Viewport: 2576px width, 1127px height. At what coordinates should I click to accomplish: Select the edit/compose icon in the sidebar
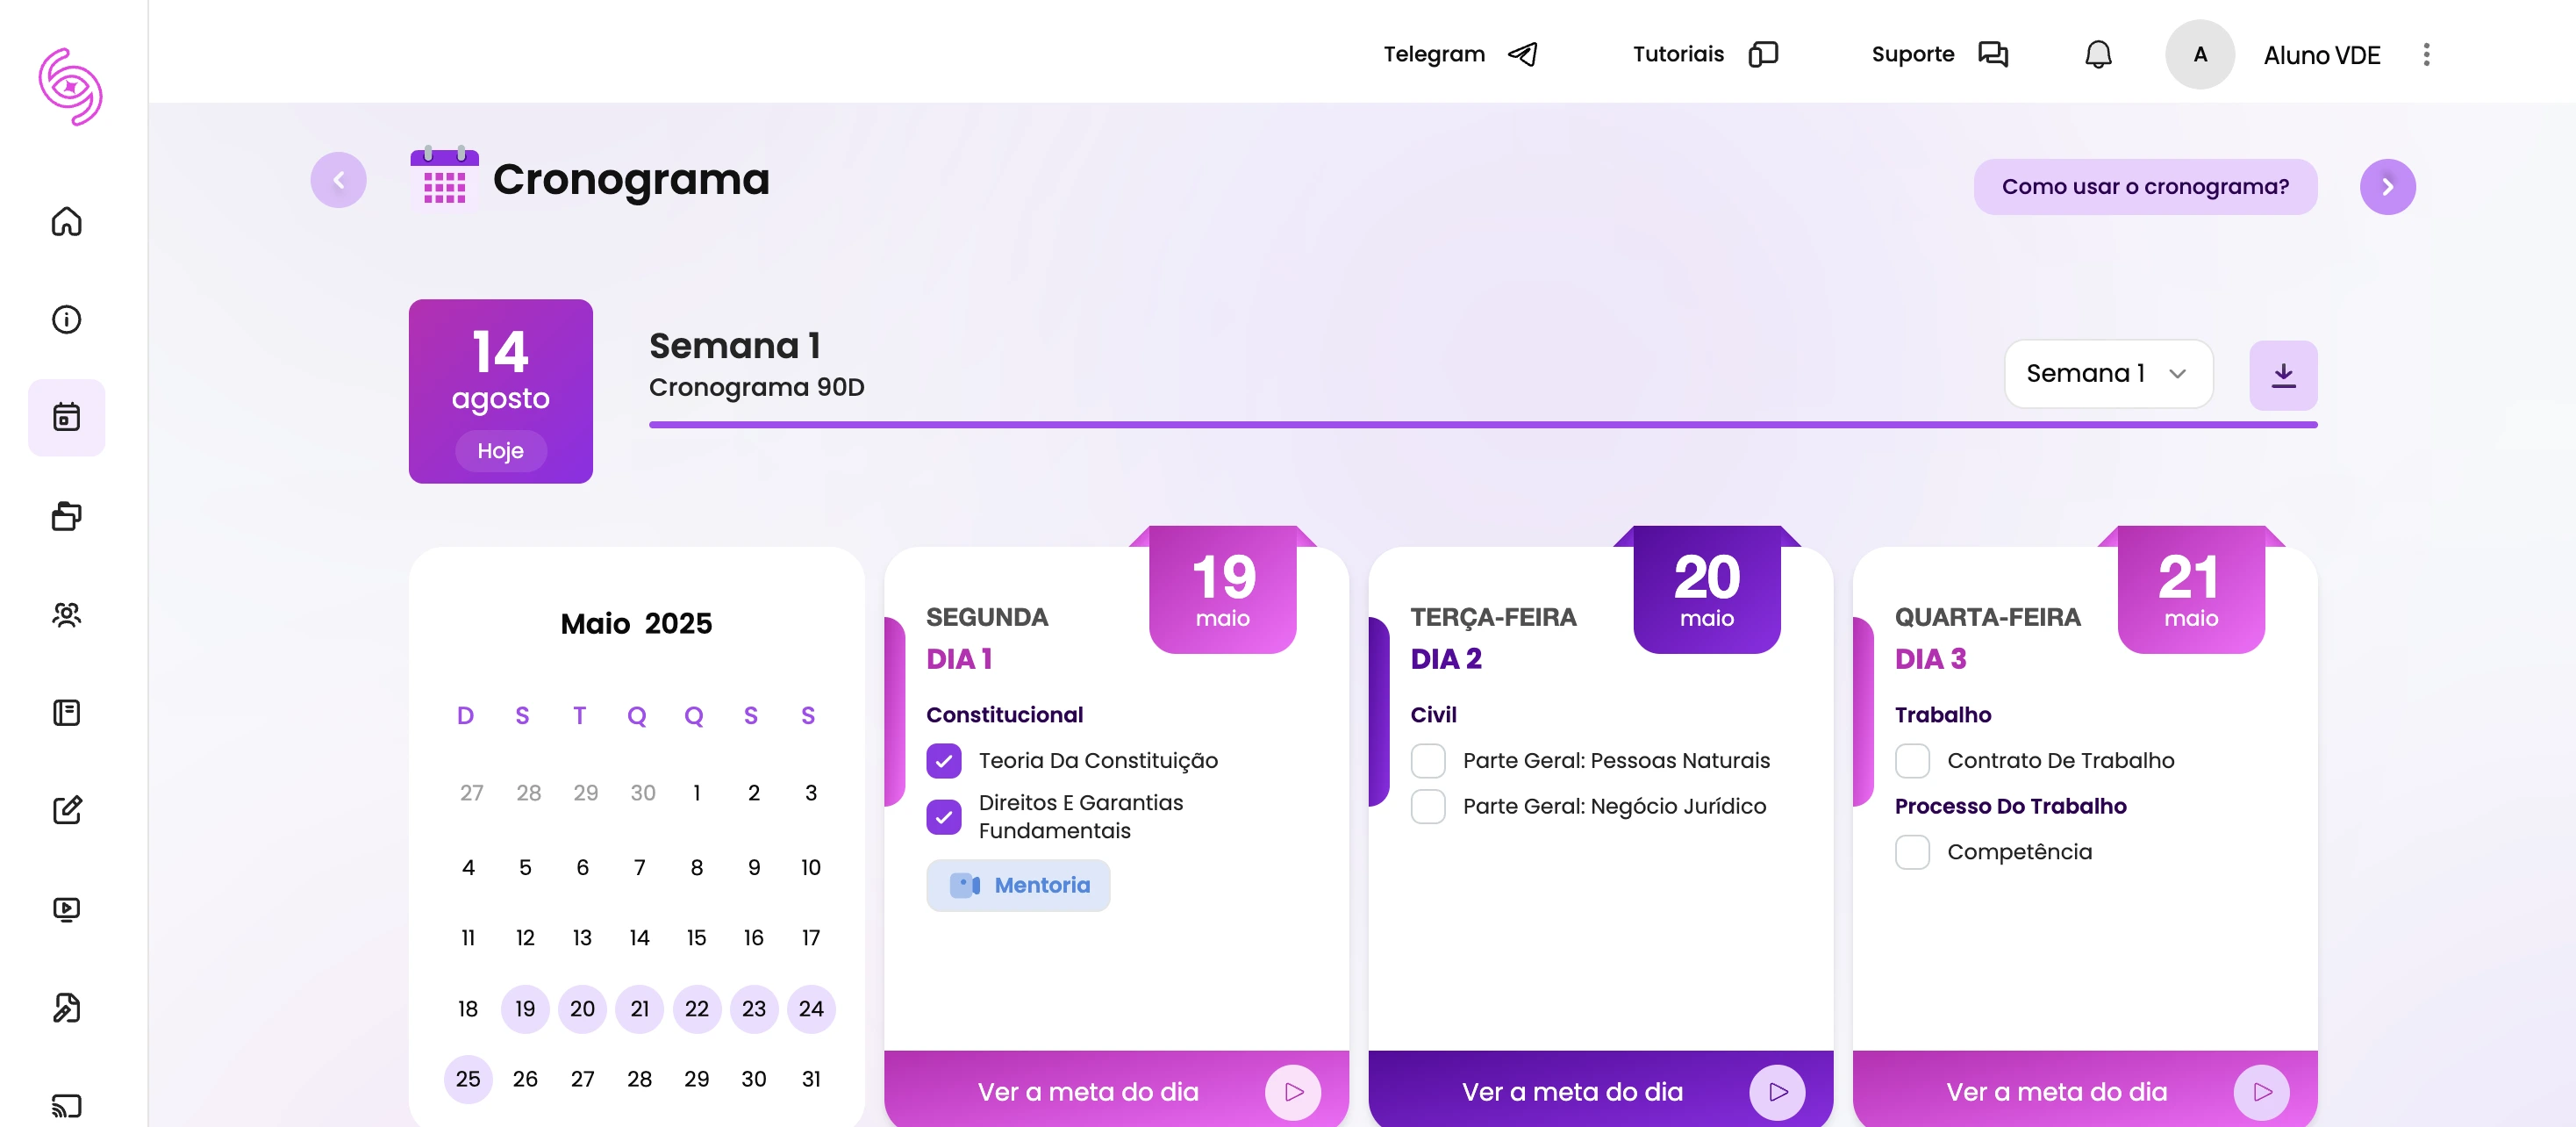click(x=66, y=810)
